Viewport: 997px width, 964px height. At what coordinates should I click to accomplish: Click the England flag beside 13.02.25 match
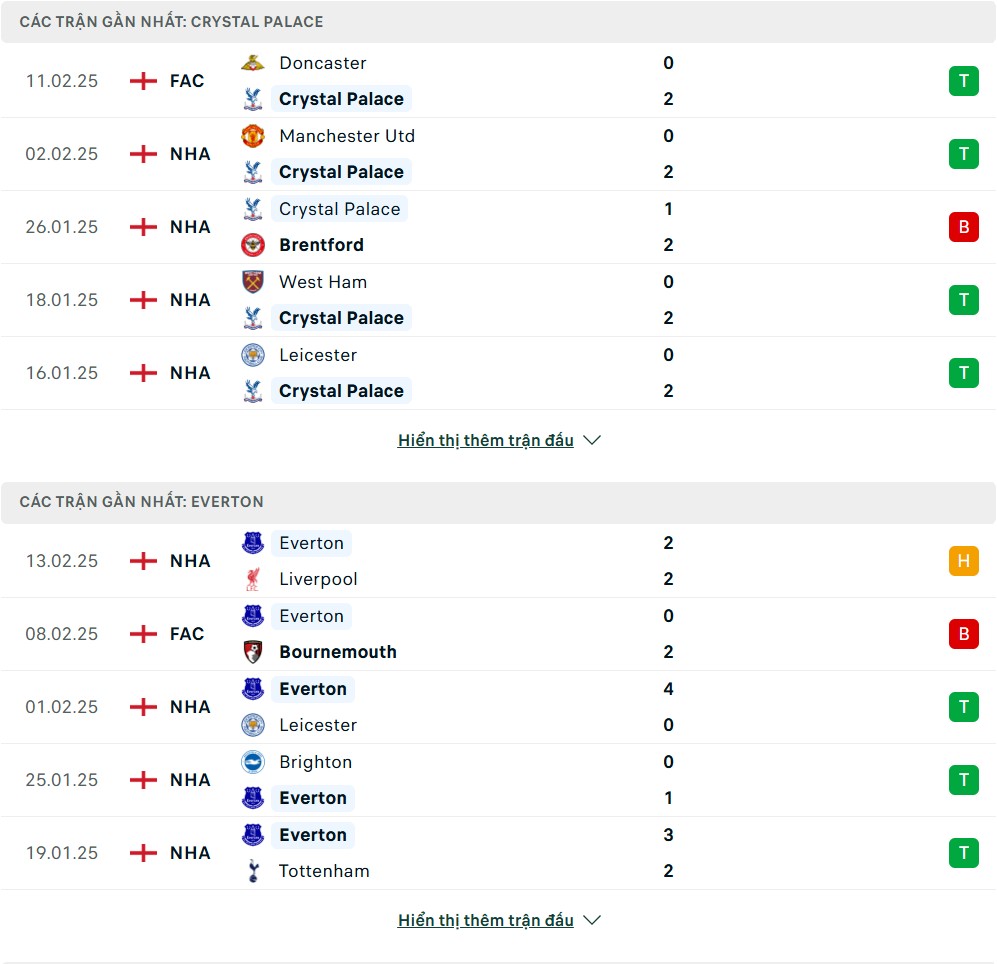coord(143,561)
